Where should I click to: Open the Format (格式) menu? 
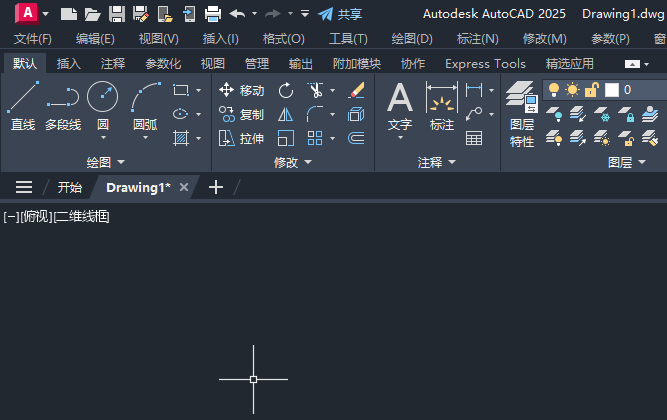(284, 39)
